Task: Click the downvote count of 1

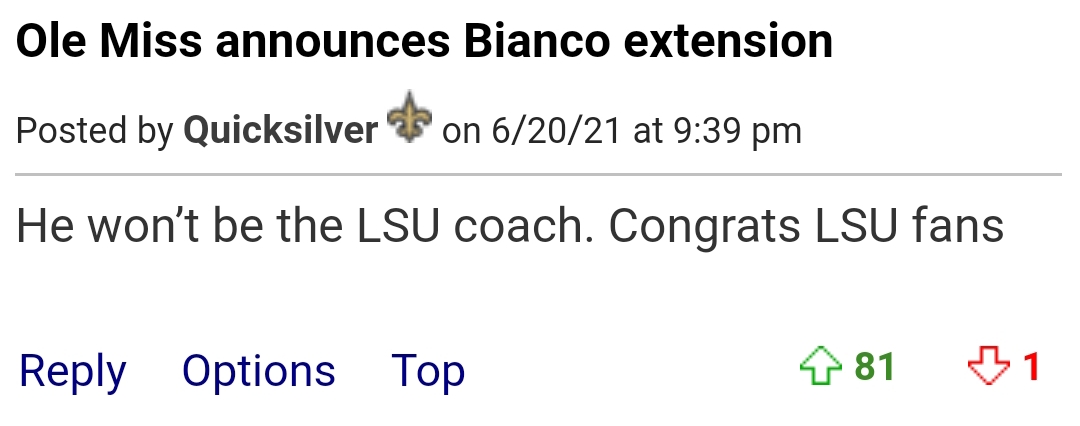Action: (x=1031, y=366)
